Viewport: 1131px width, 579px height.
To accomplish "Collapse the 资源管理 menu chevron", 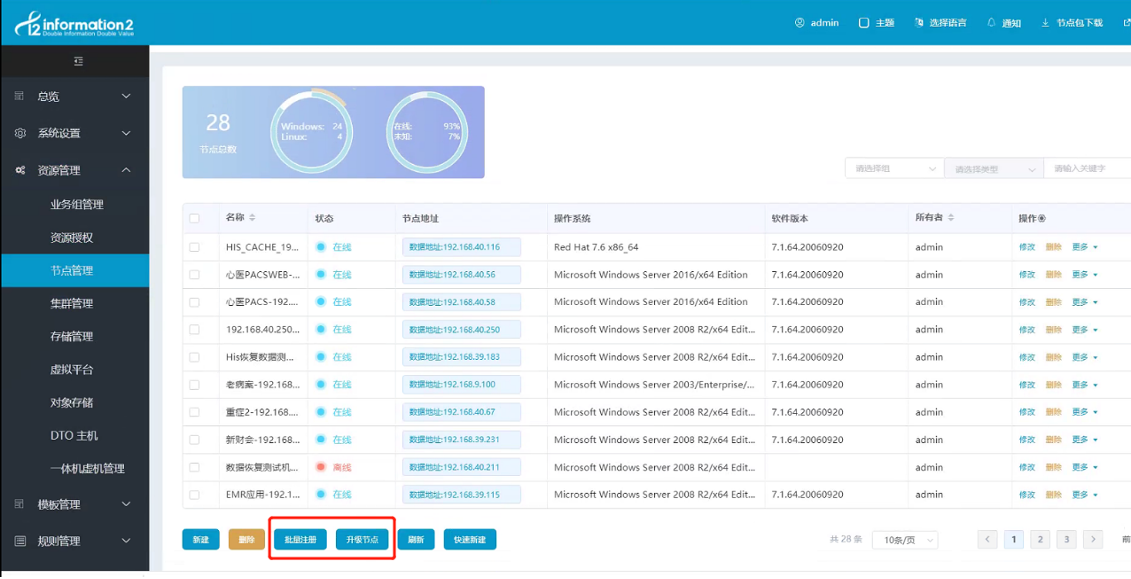I will tap(126, 170).
